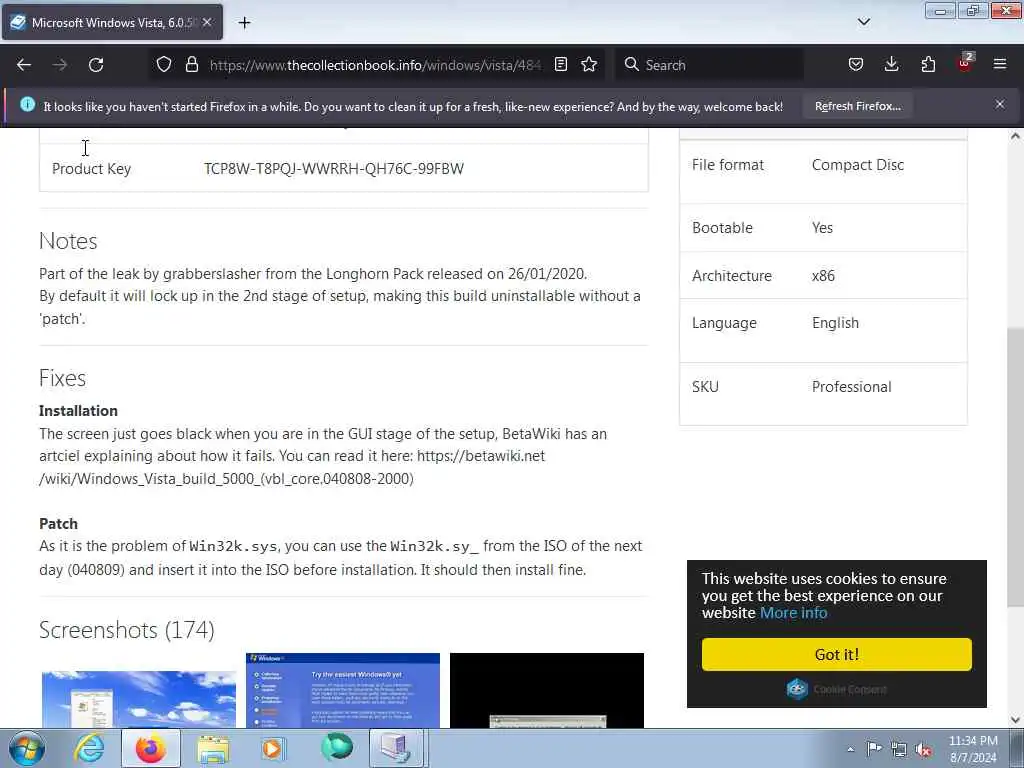1024x768 pixels.
Task: Click the red extension icon with badge 2
Action: pos(965,63)
